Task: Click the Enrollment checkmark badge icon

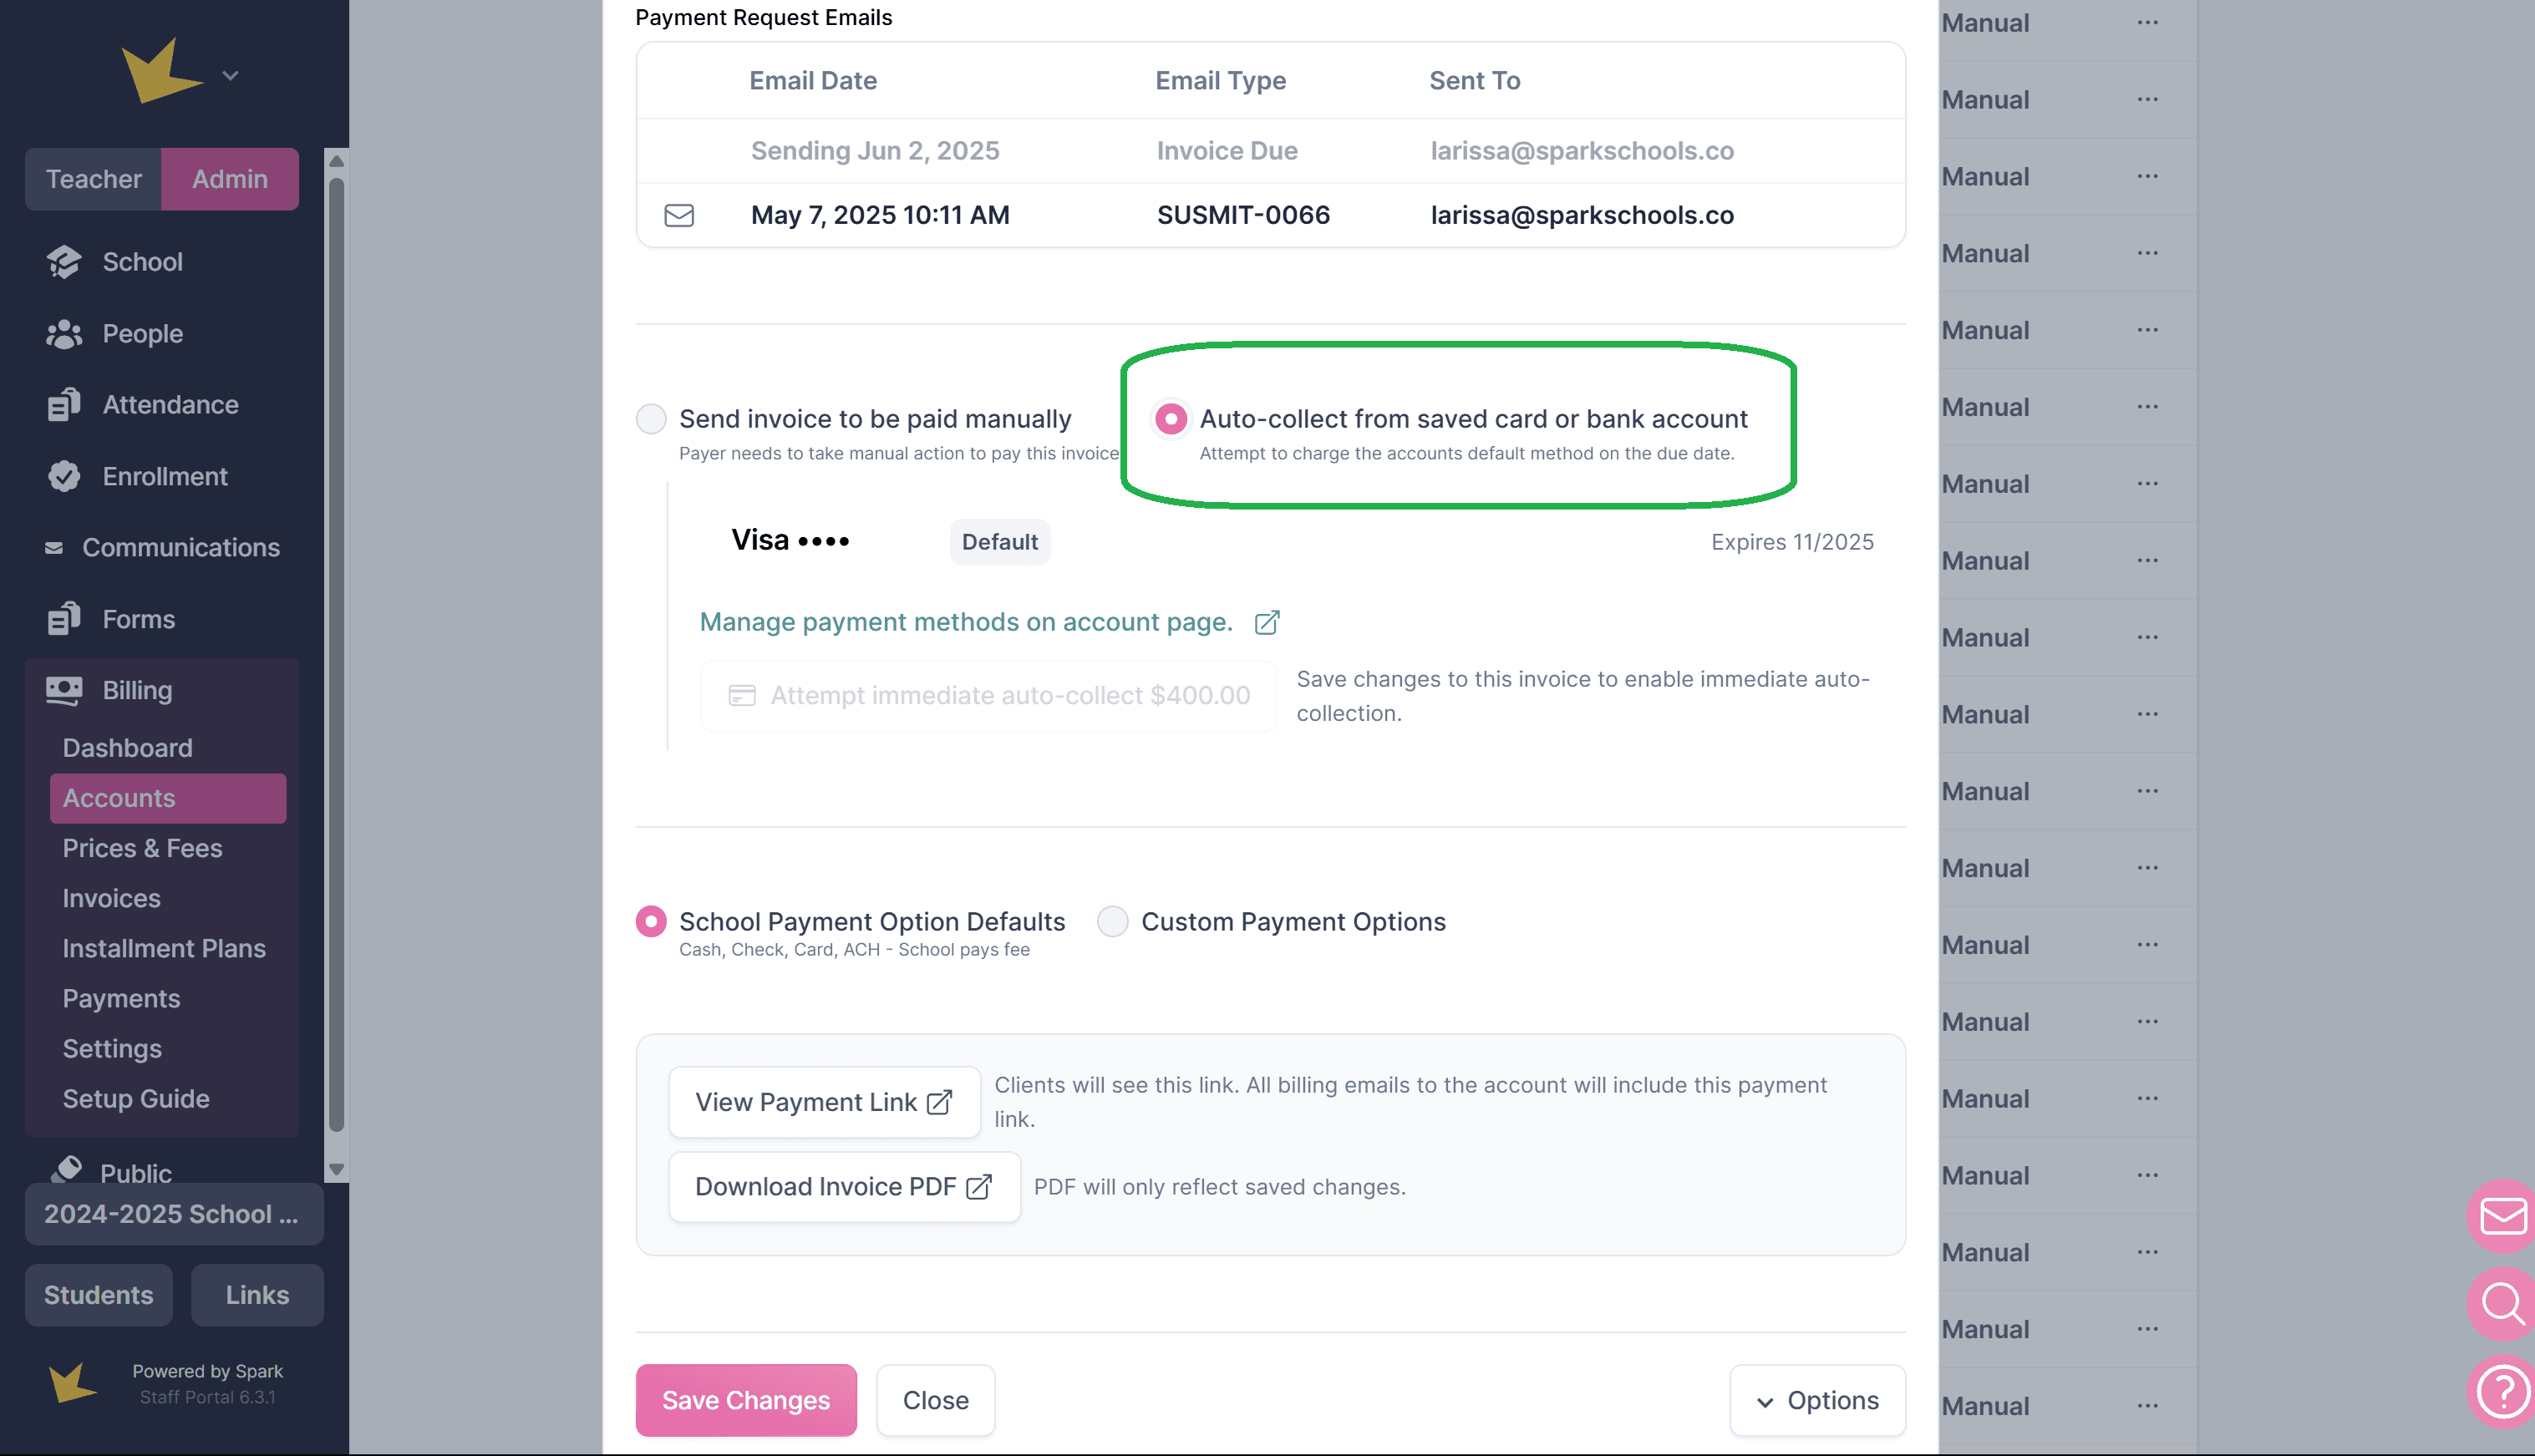Action: coord(64,477)
